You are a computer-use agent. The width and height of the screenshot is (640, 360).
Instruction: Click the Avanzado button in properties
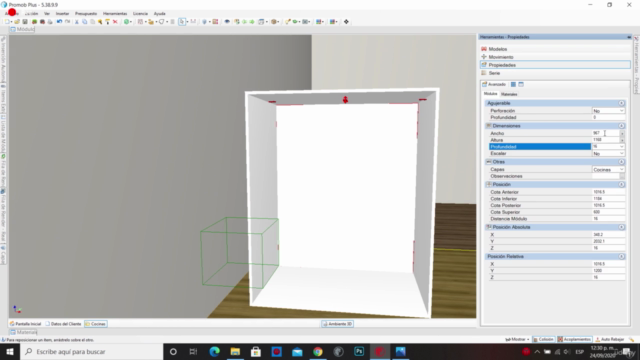click(494, 84)
